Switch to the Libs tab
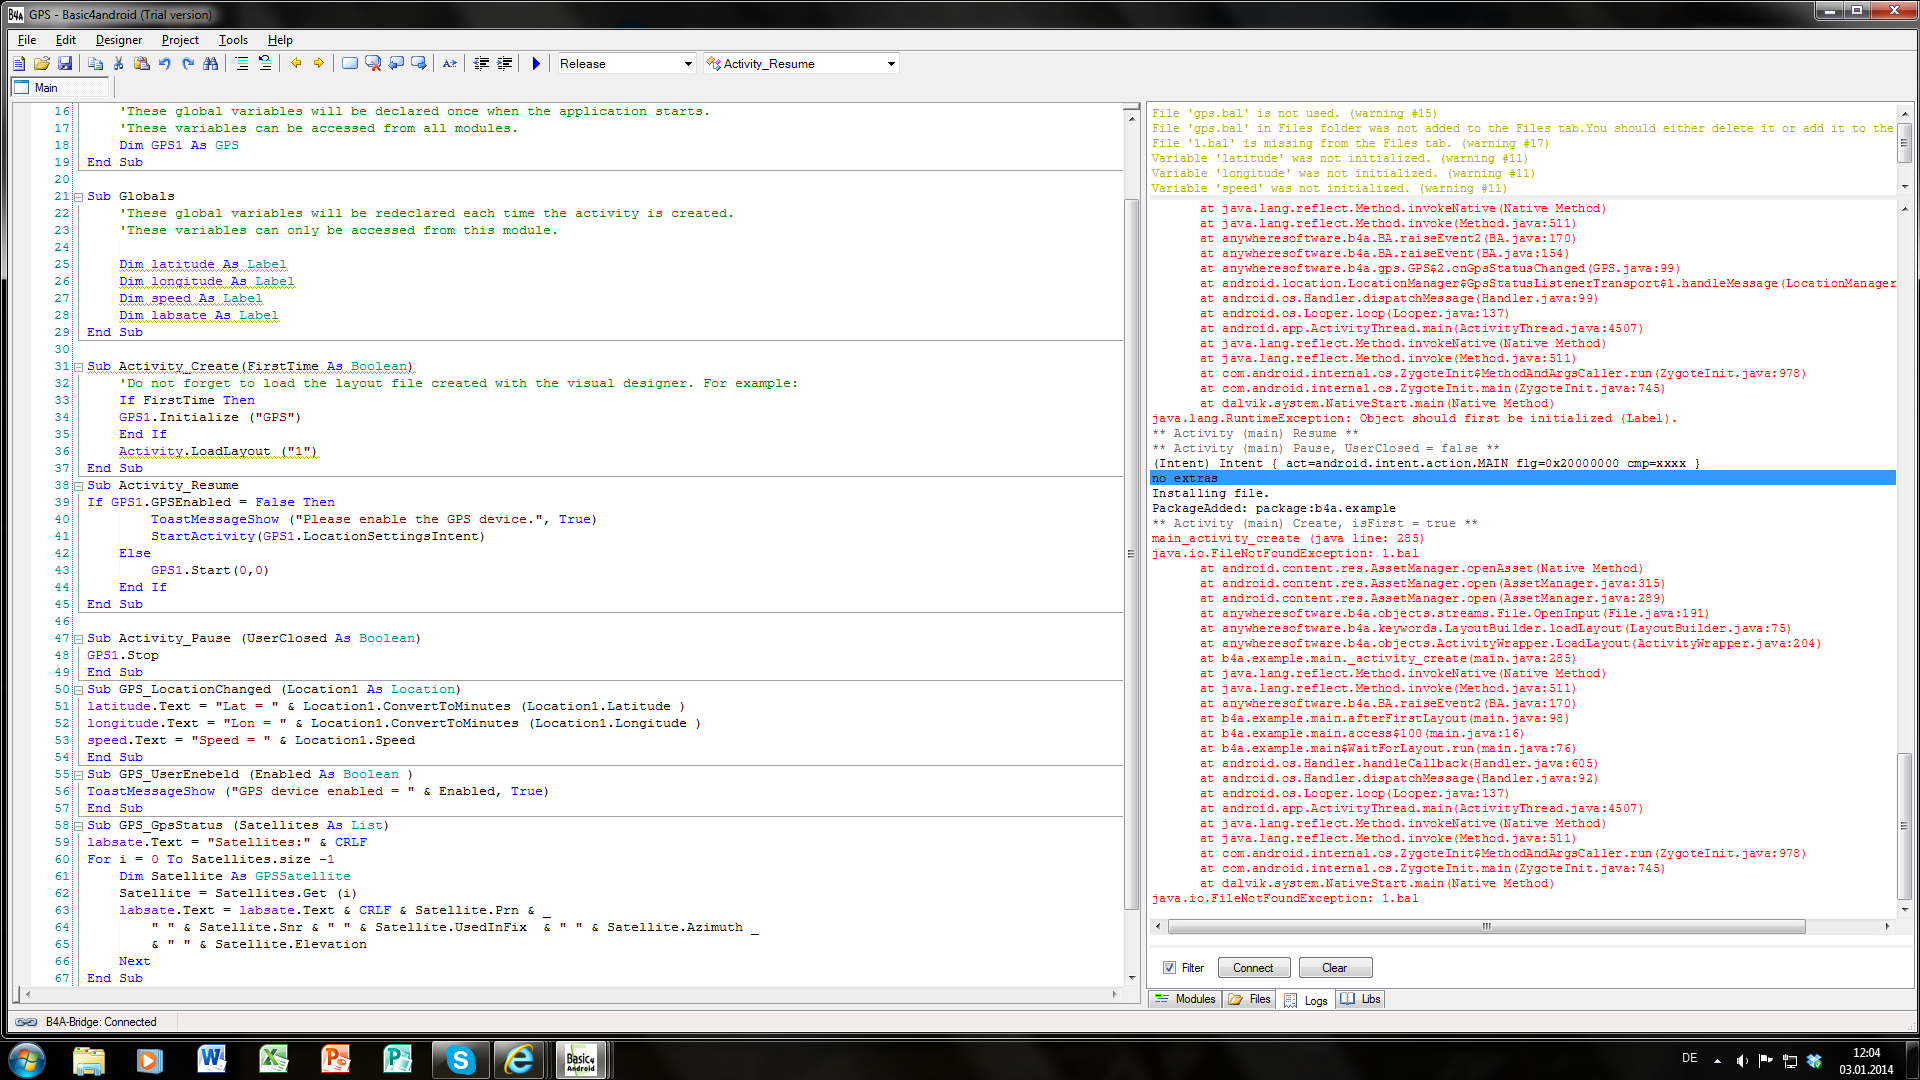The width and height of the screenshot is (1920, 1080). tap(1360, 999)
